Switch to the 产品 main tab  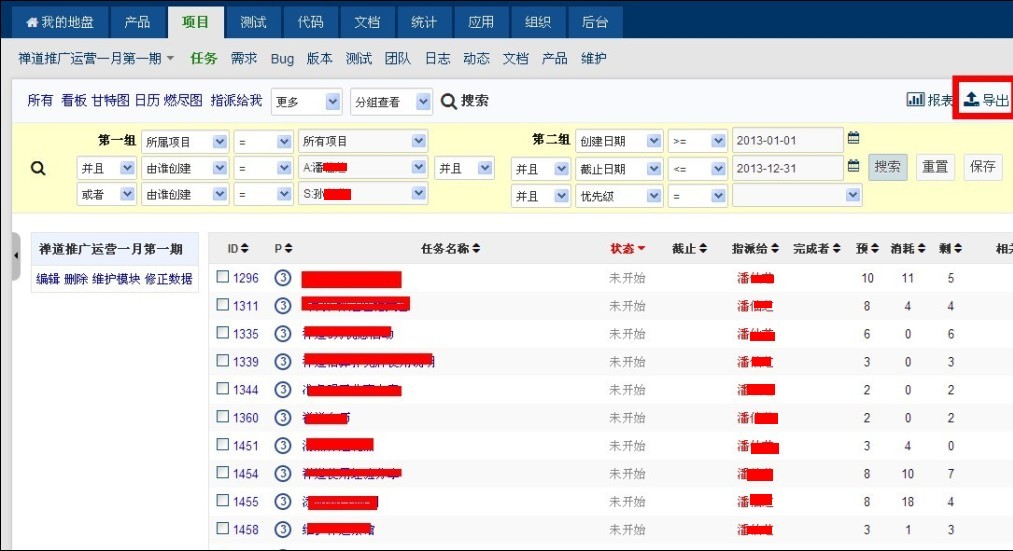(x=137, y=22)
